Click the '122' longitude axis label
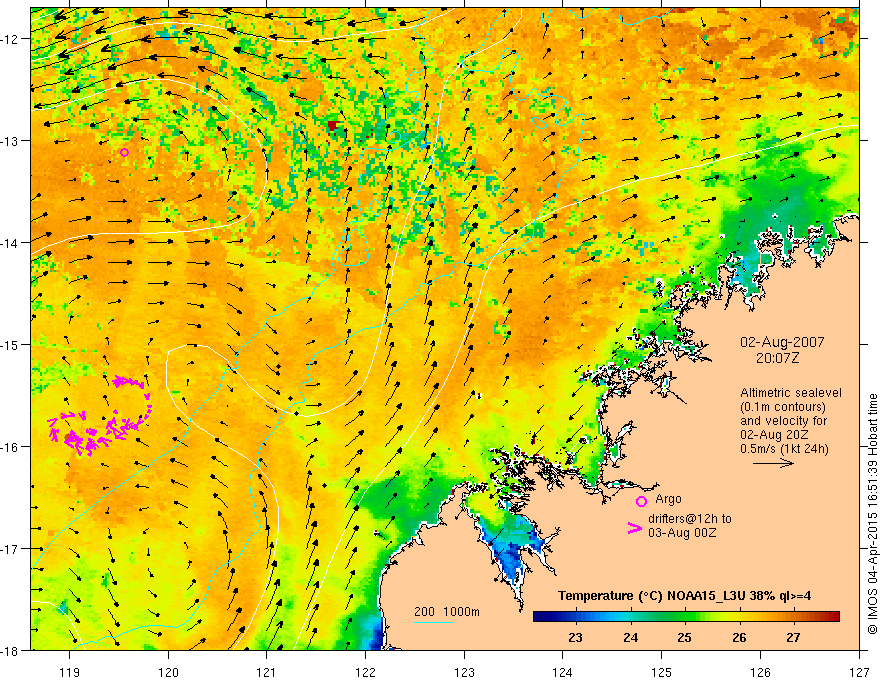880x680 pixels. [365, 672]
